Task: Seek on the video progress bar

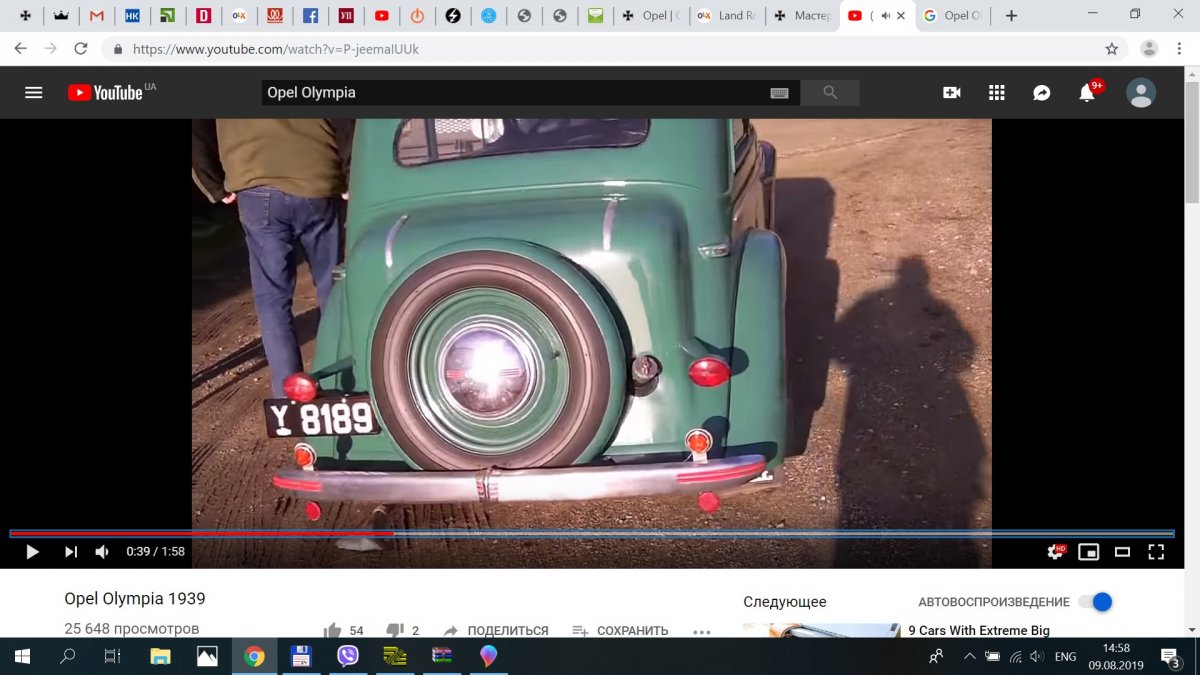Action: tap(592, 534)
